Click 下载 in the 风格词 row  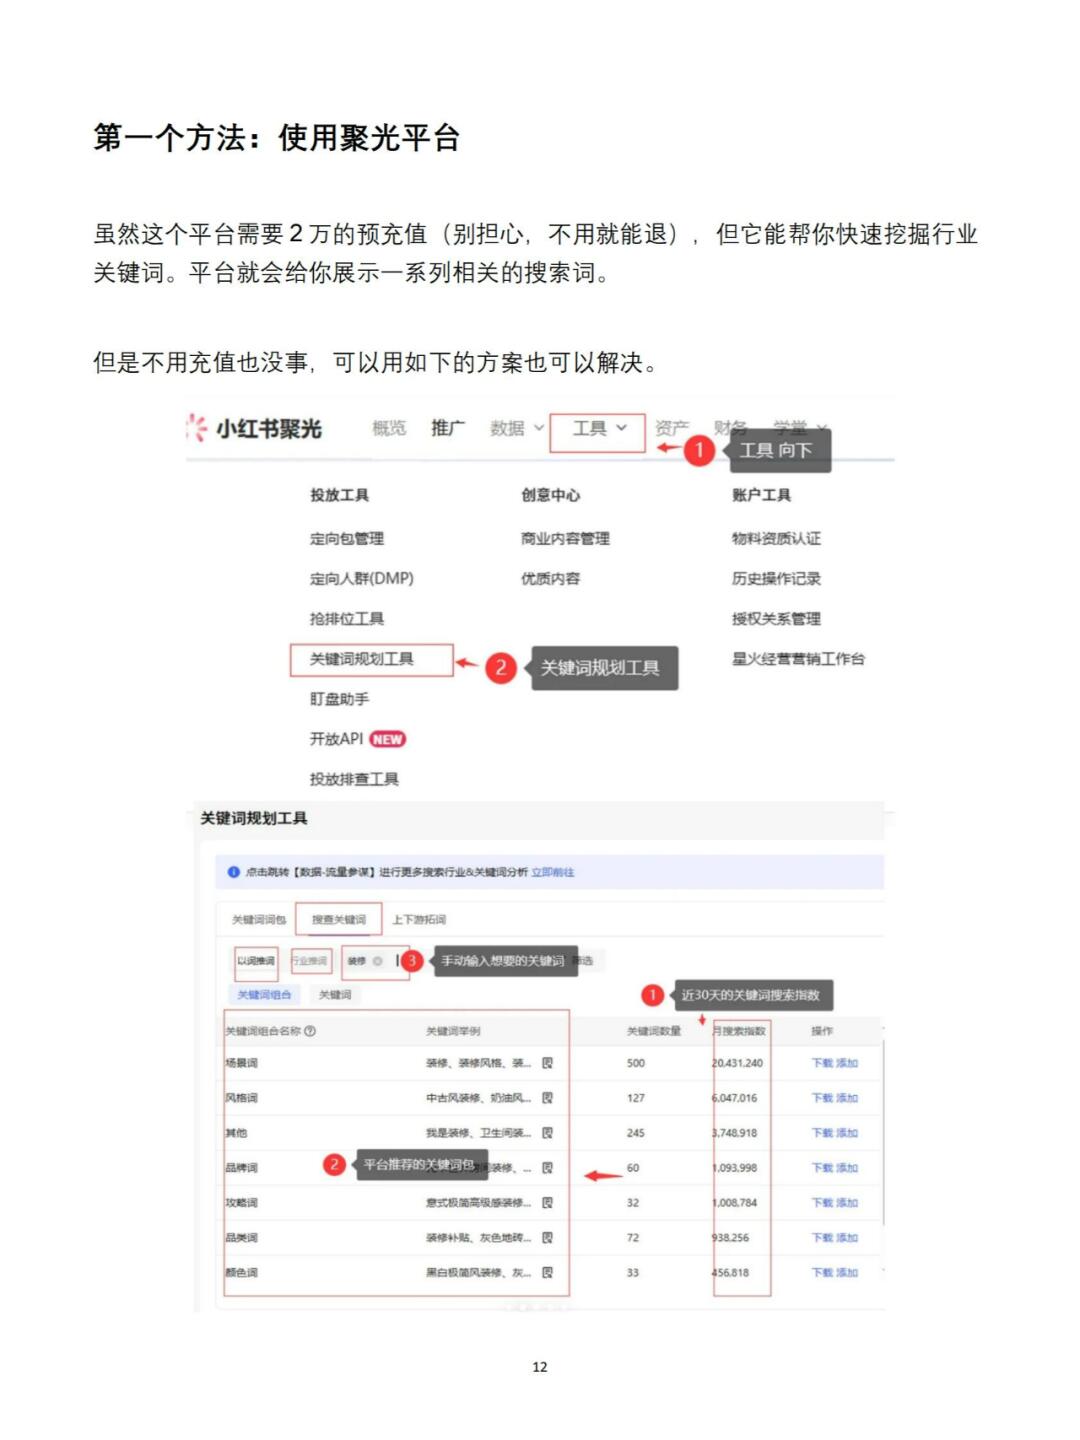tap(822, 1098)
